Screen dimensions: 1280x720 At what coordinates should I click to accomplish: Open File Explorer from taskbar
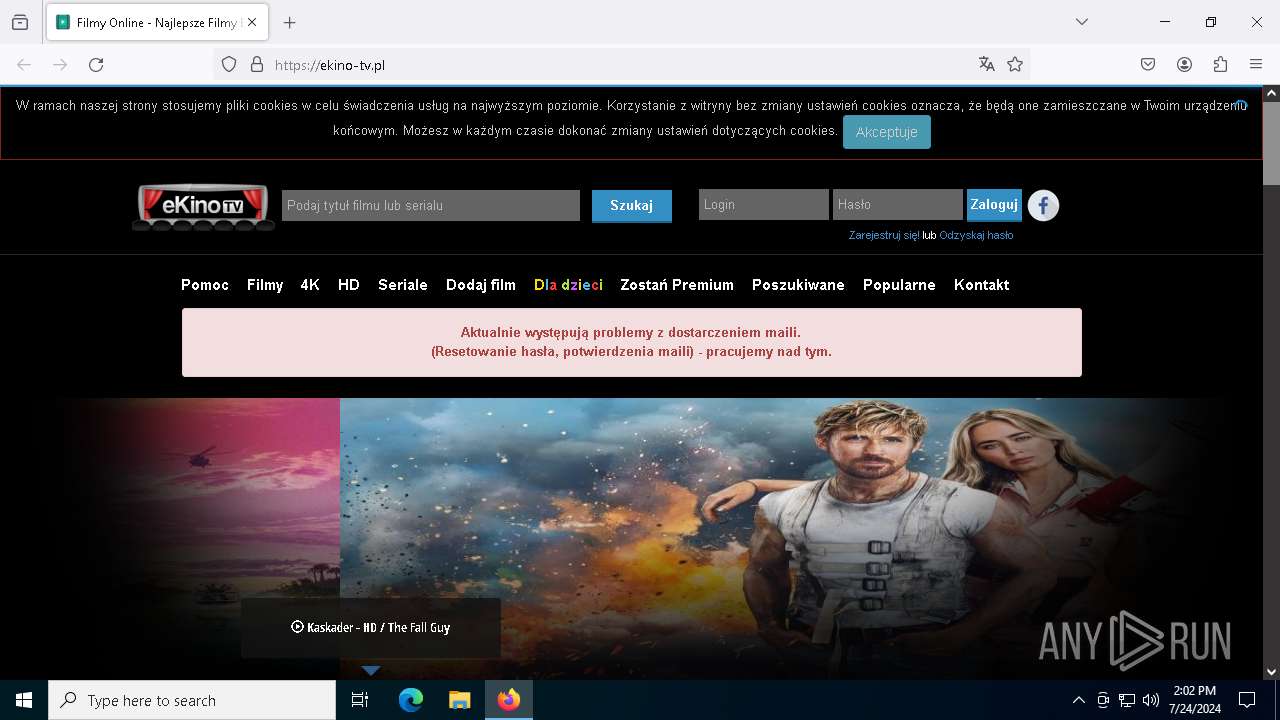tap(459, 700)
